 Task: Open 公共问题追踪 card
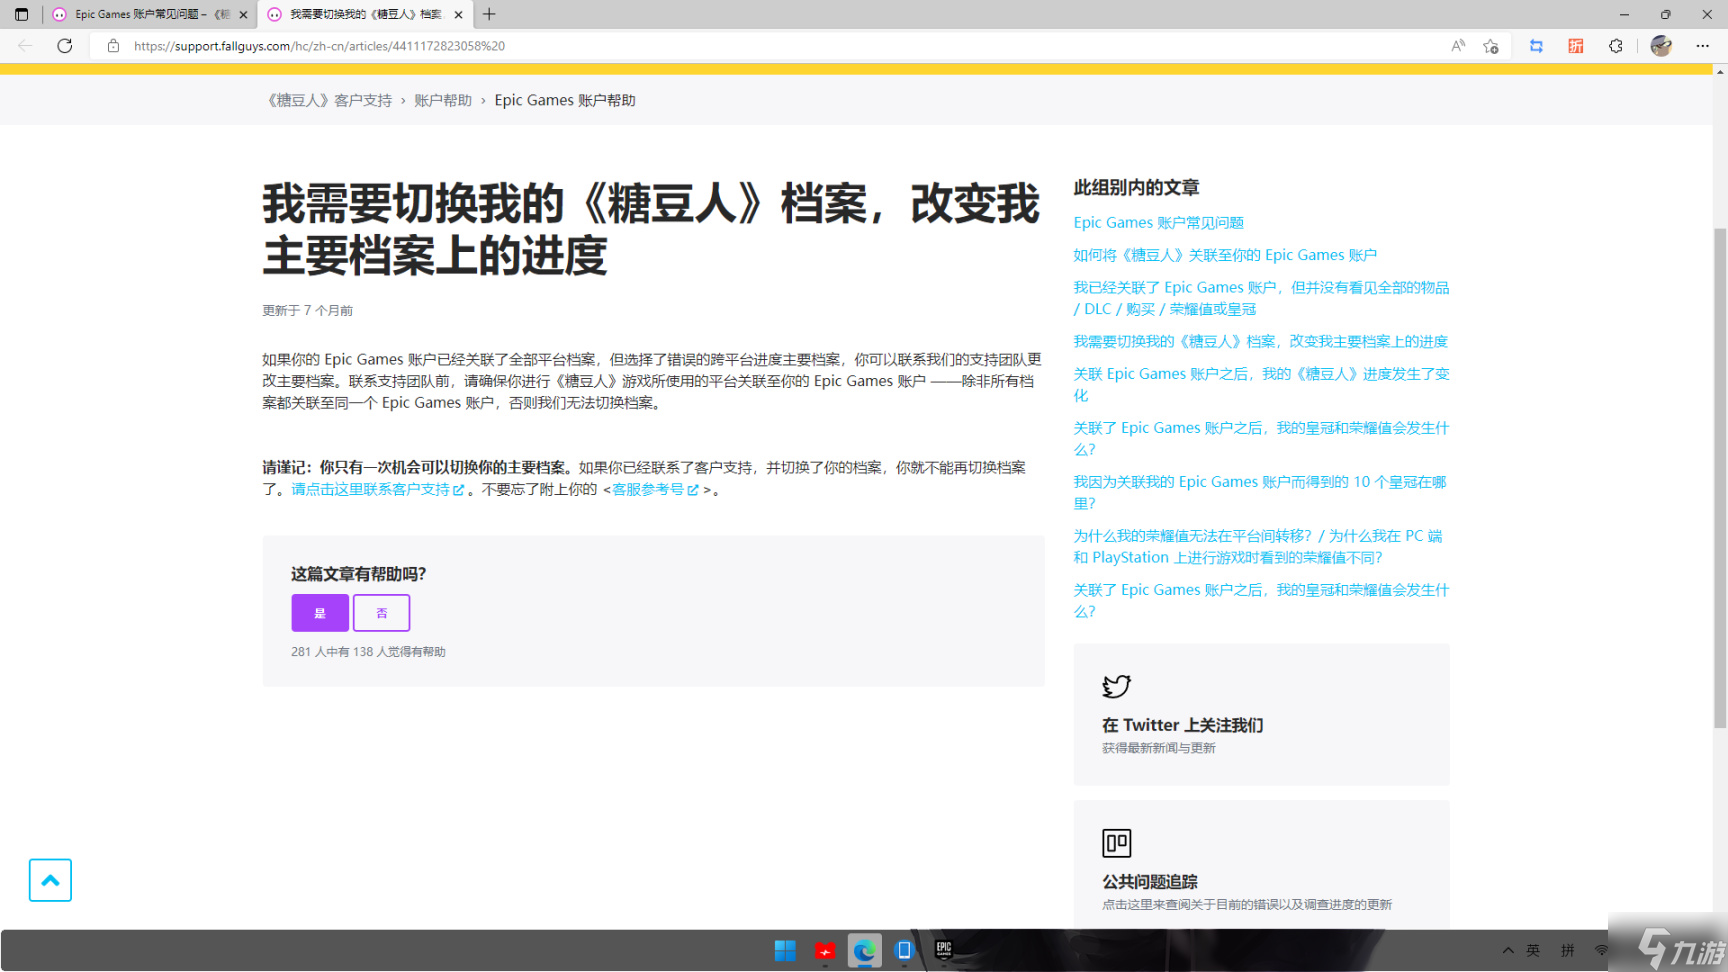click(x=1261, y=865)
